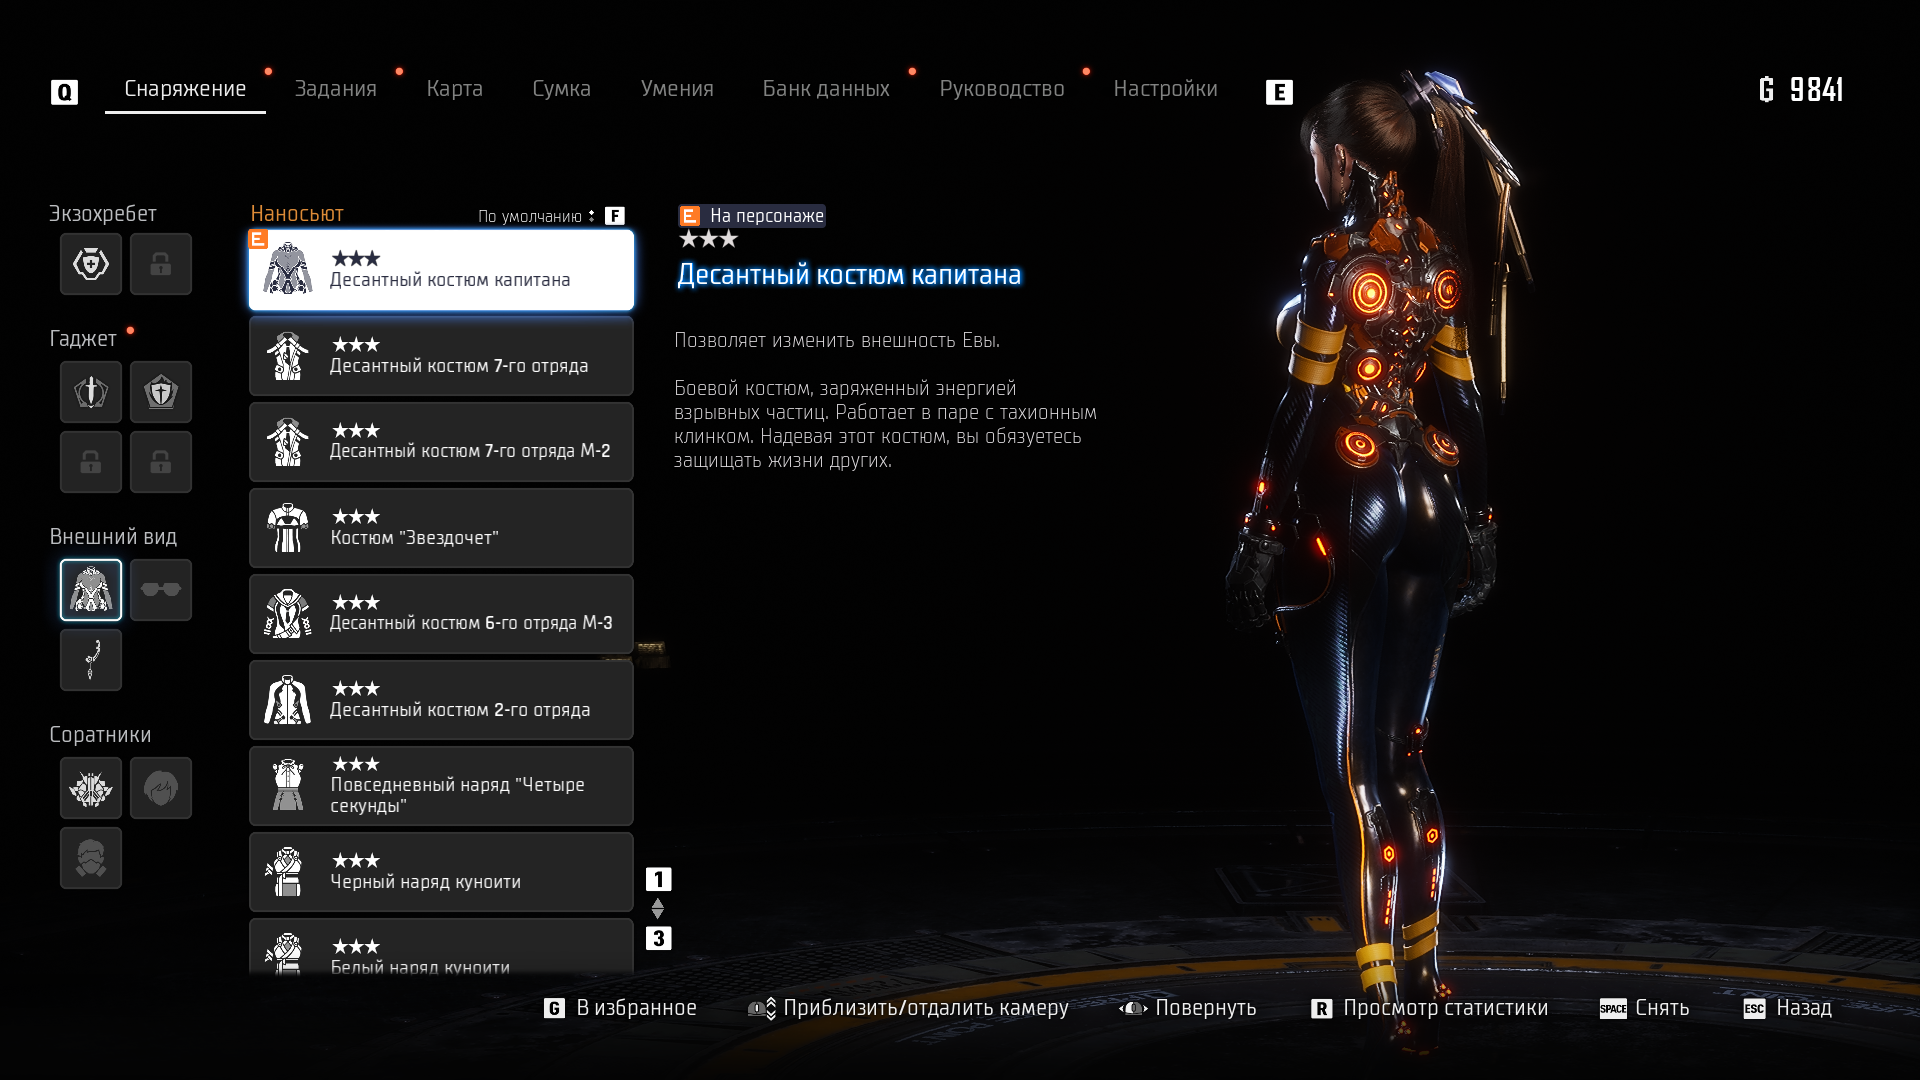
Task: Select Костюм "Звездочет" row
Action: coord(441,528)
